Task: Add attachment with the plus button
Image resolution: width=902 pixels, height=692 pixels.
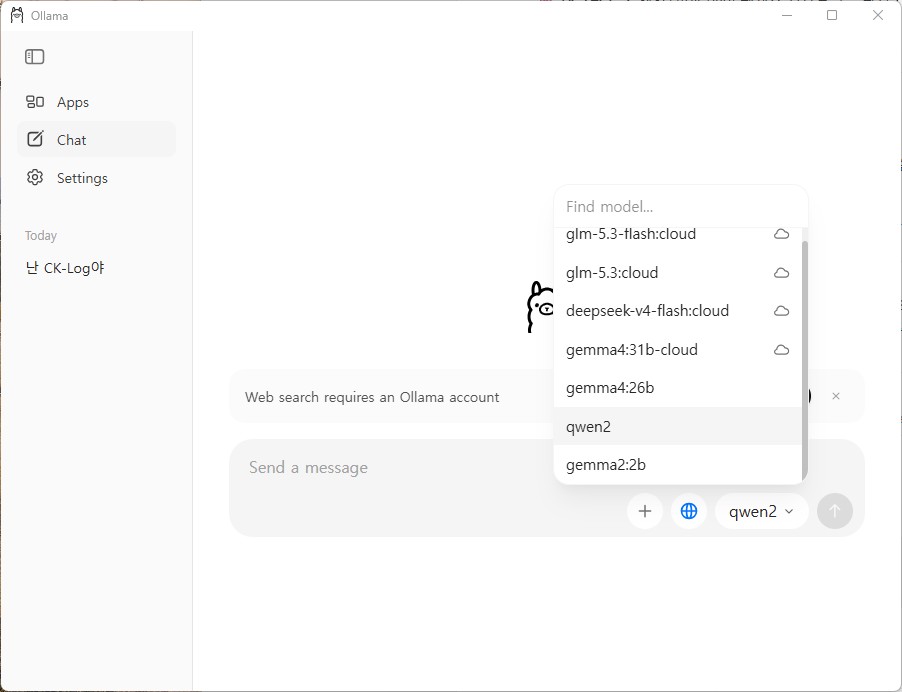Action: 645,511
